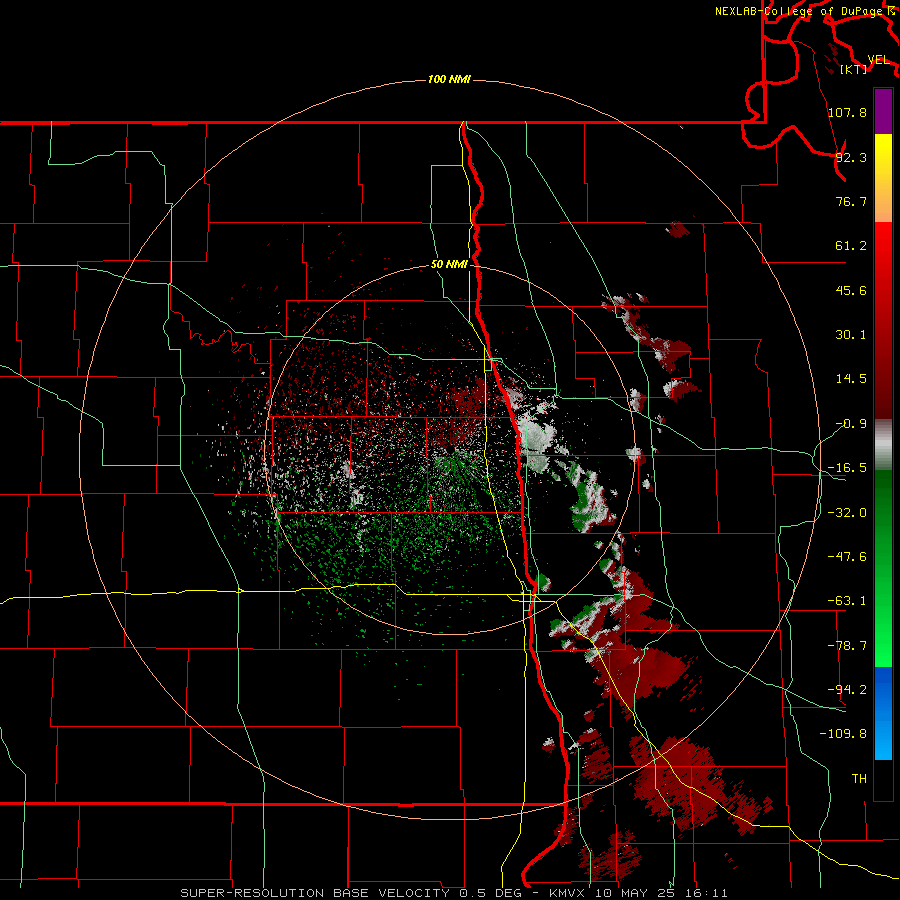Viewport: 900px width, 900px height.
Task: Pick the blue segment of the color bar
Action: pos(883,713)
